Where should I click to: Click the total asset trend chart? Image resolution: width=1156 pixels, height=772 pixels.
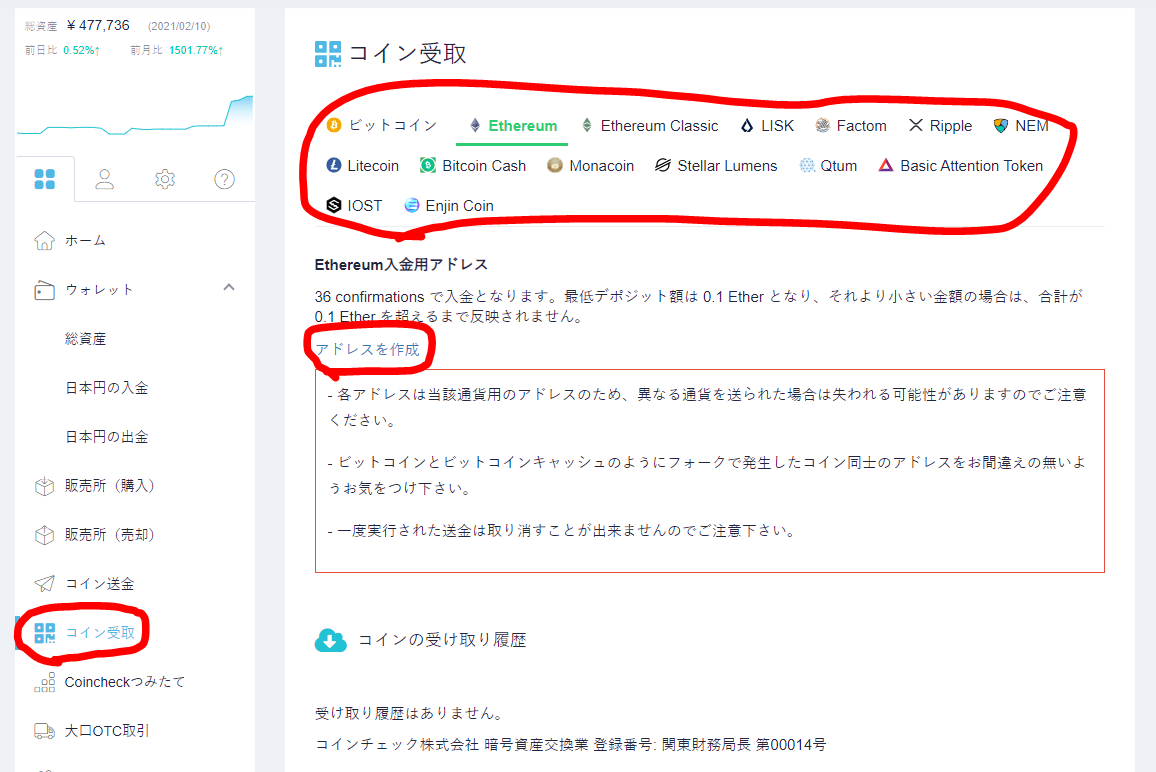[135, 116]
